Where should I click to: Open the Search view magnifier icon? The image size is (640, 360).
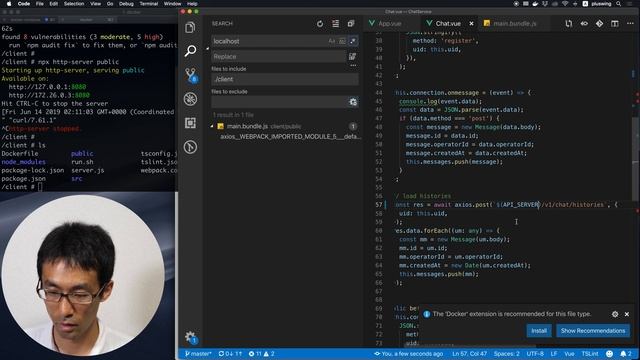tap(190, 51)
